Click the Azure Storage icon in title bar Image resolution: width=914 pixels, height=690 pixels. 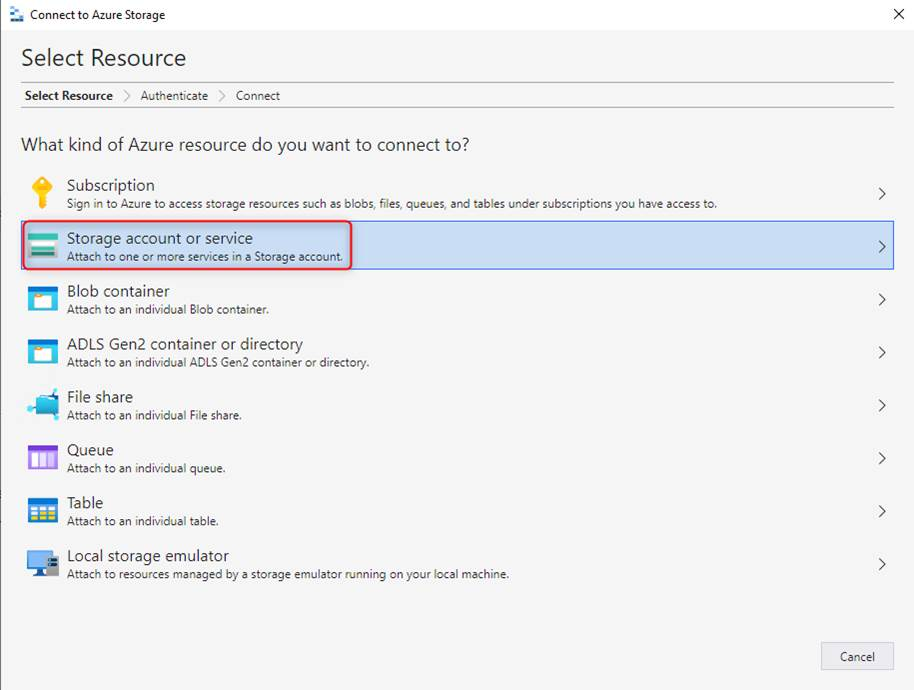[x=16, y=15]
